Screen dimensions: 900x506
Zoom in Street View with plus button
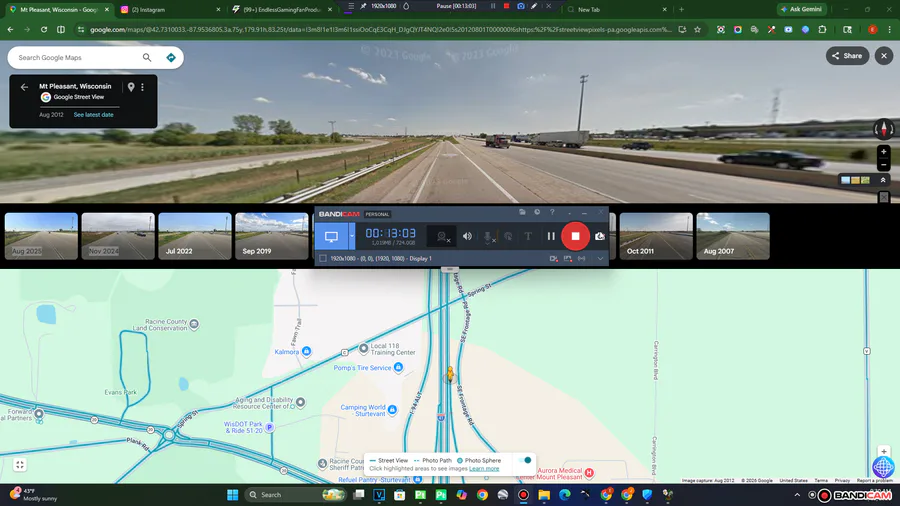point(883,151)
